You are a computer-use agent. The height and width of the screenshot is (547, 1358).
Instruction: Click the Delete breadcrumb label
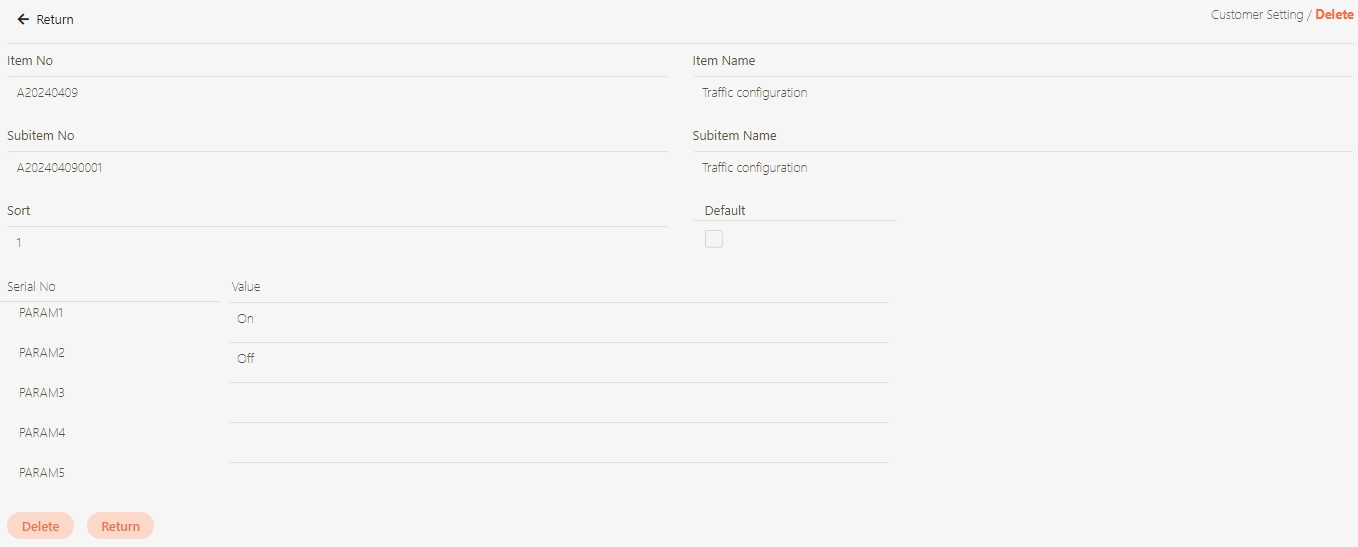1334,15
